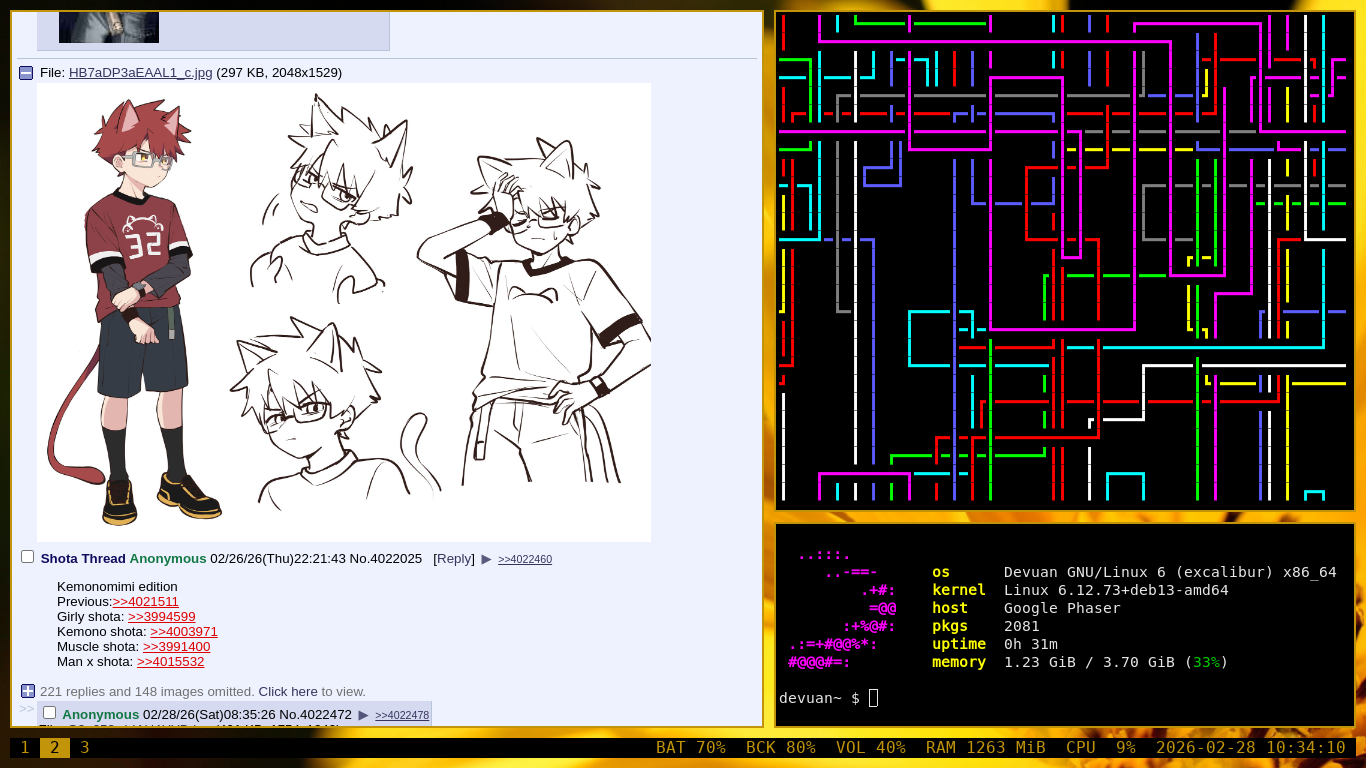
Task: Click the CPU 9% status entry
Action: coord(1101,748)
